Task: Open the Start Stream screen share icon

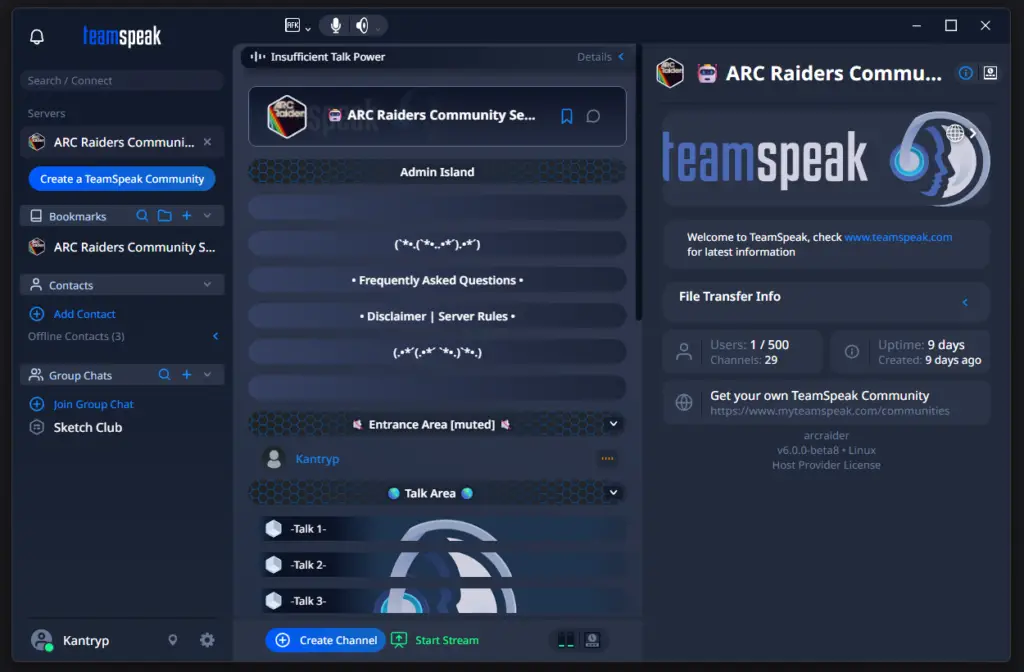Action: pyautogui.click(x=399, y=639)
